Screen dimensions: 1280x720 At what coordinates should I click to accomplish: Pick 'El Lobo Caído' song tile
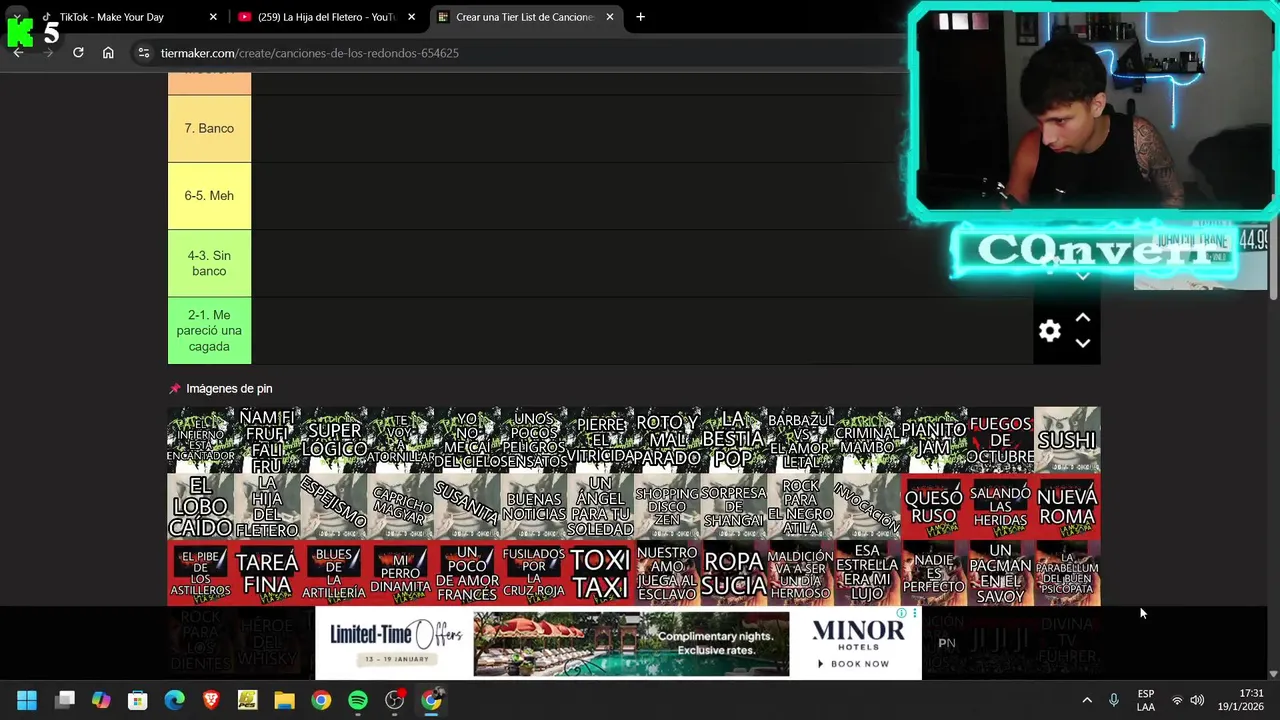tap(200, 507)
